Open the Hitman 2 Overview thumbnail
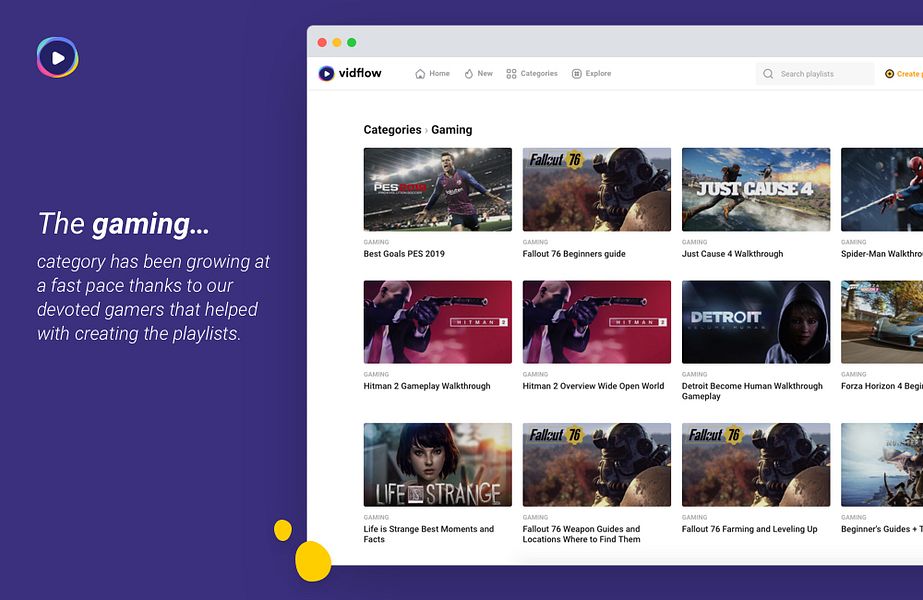Image resolution: width=923 pixels, height=600 pixels. [597, 322]
